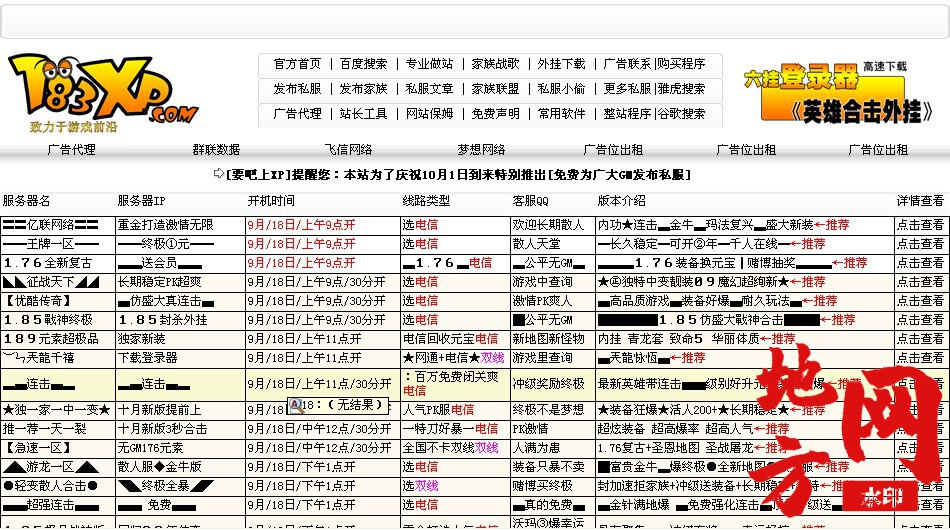Click server IP 长期稳定PK超爽
Screen dimensions: 950x530
159,282
